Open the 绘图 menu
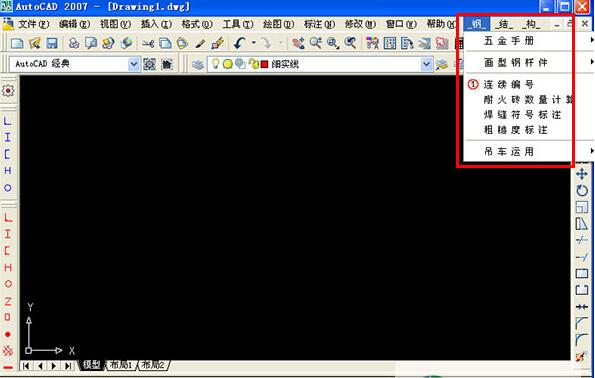Image resolution: width=595 pixels, height=378 pixels. click(279, 24)
